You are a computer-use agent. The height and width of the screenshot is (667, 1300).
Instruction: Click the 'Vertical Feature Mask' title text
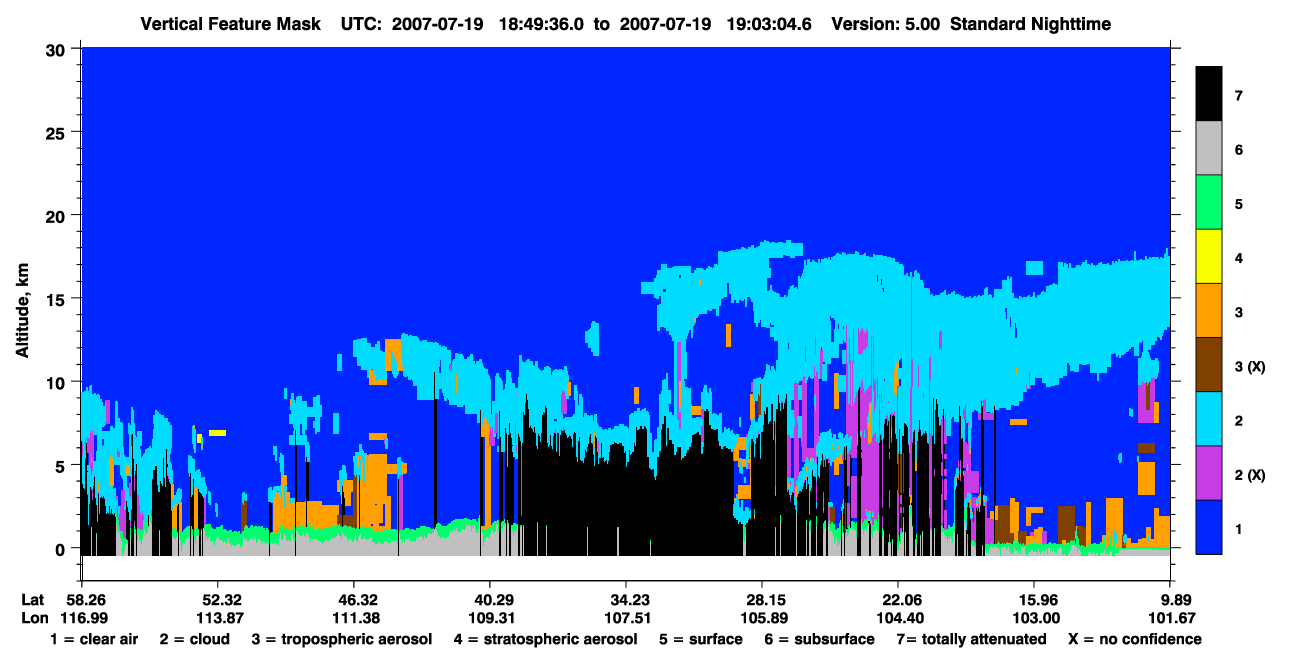tap(231, 23)
